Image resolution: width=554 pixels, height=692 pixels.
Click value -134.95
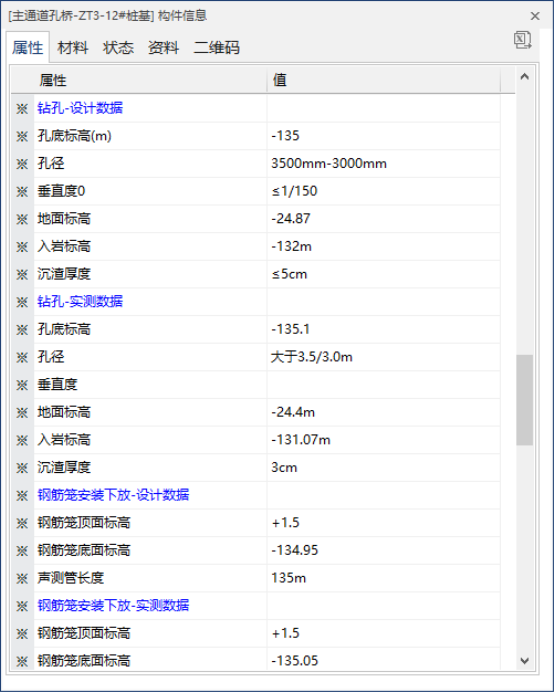click(384, 550)
